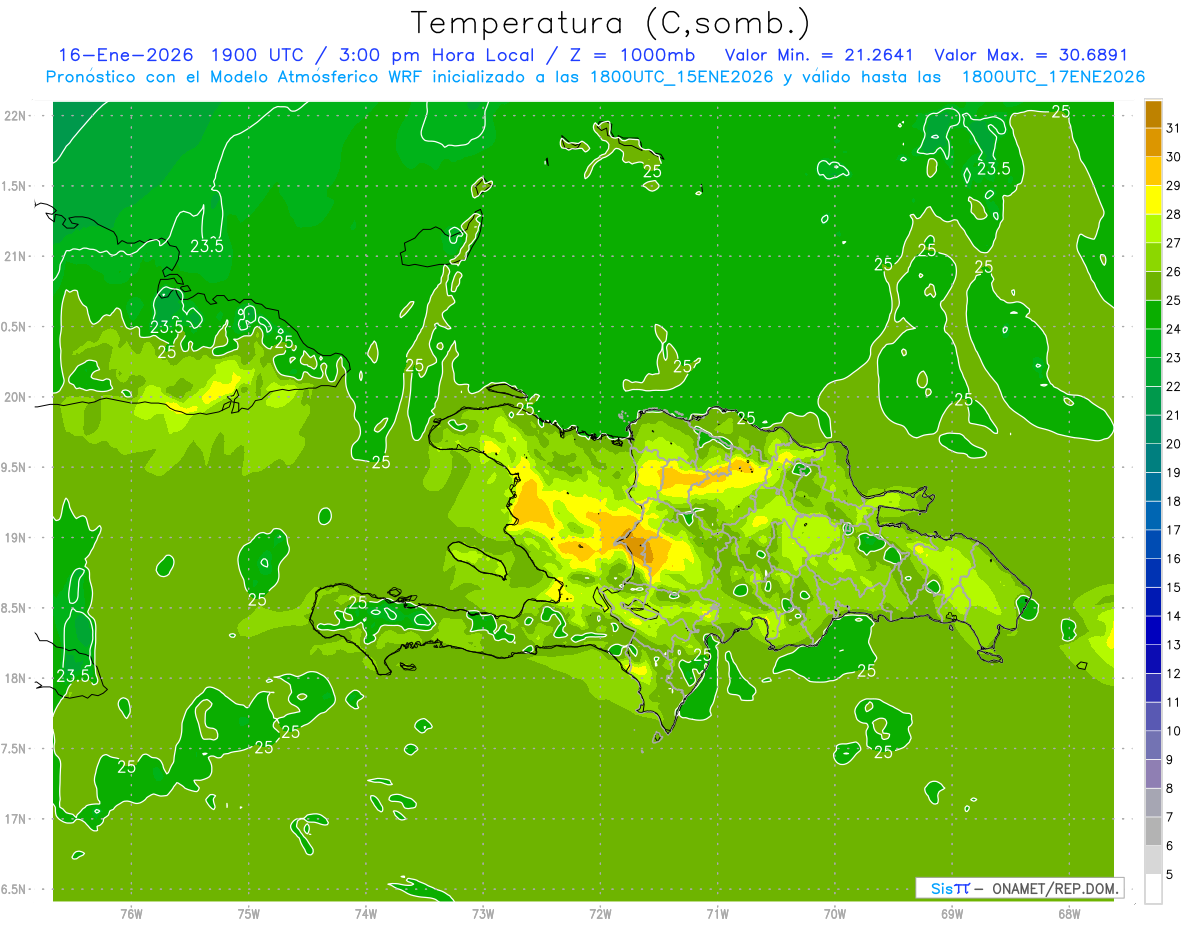Click the '68W' longitude axis label
Viewport: 1200px width, 927px height.
coord(1069,913)
